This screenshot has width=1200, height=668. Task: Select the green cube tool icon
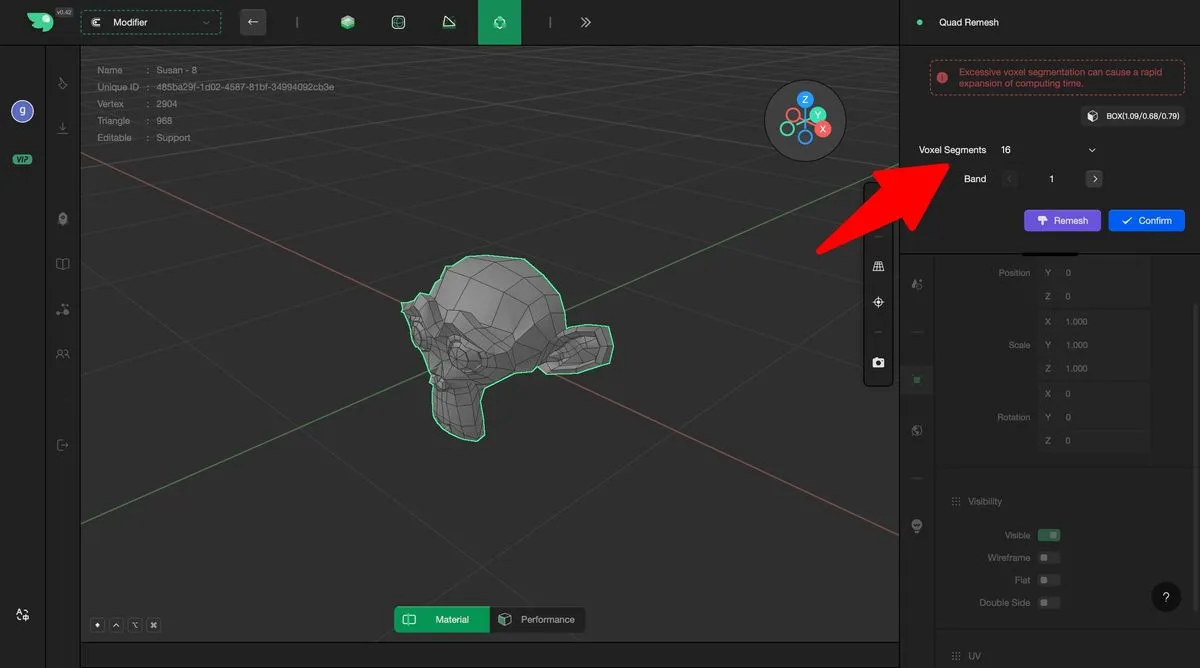[347, 22]
